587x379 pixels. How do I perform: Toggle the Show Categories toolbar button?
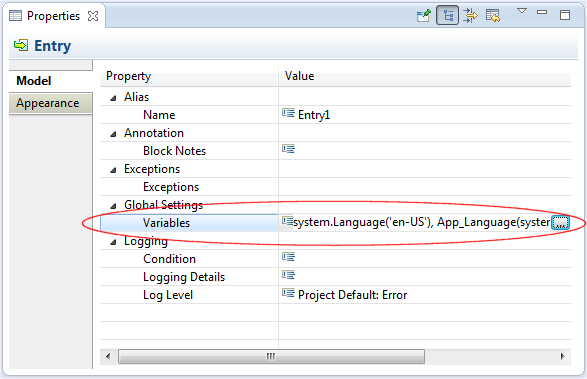click(x=447, y=16)
